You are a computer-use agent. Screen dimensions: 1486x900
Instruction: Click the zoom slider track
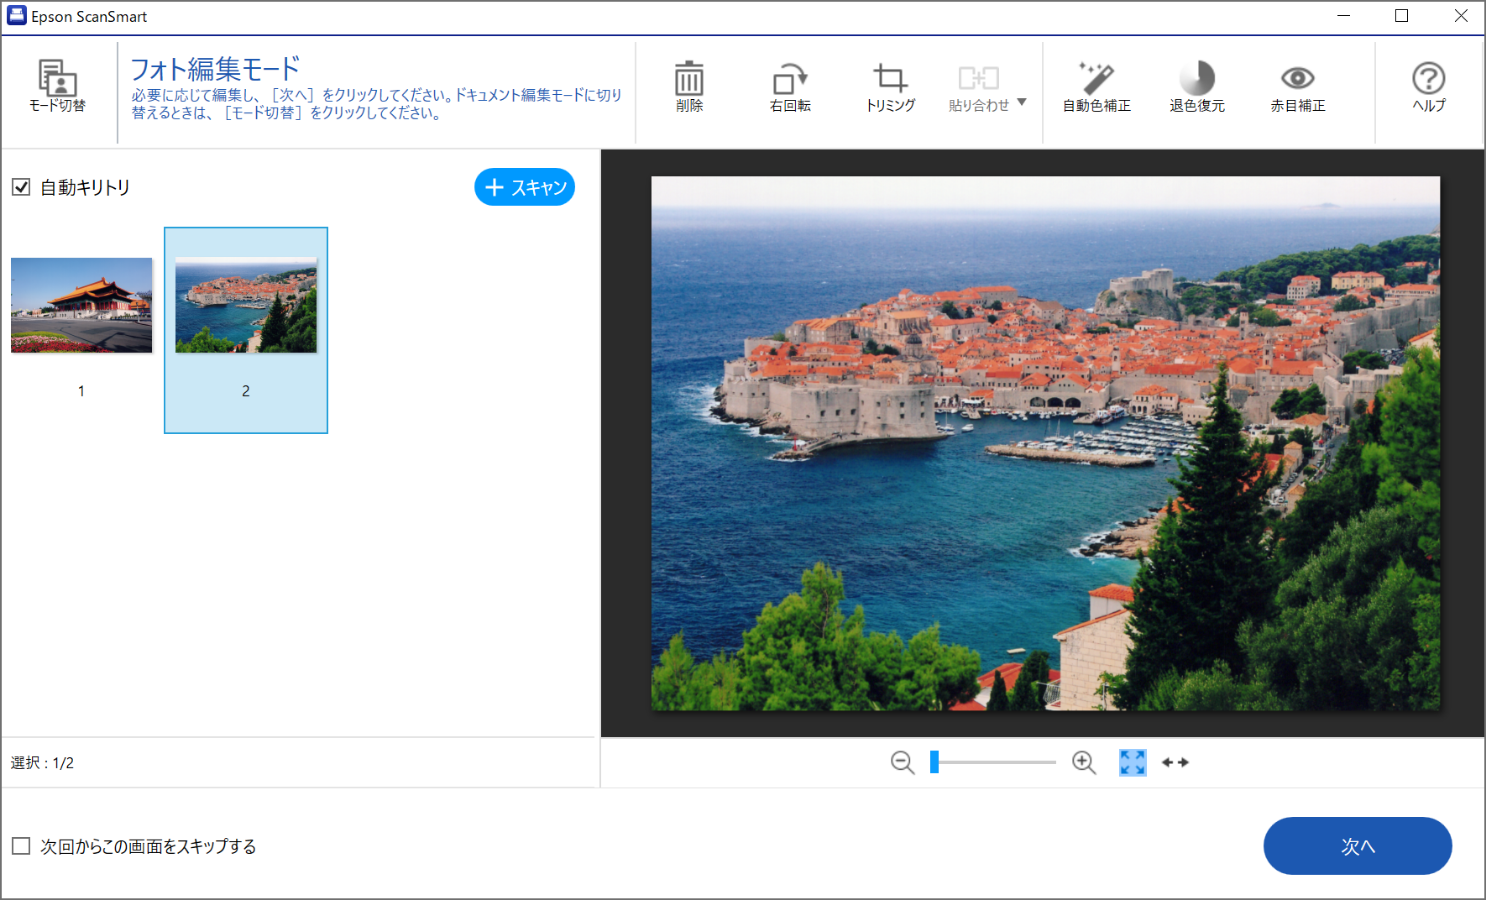[x=995, y=763]
